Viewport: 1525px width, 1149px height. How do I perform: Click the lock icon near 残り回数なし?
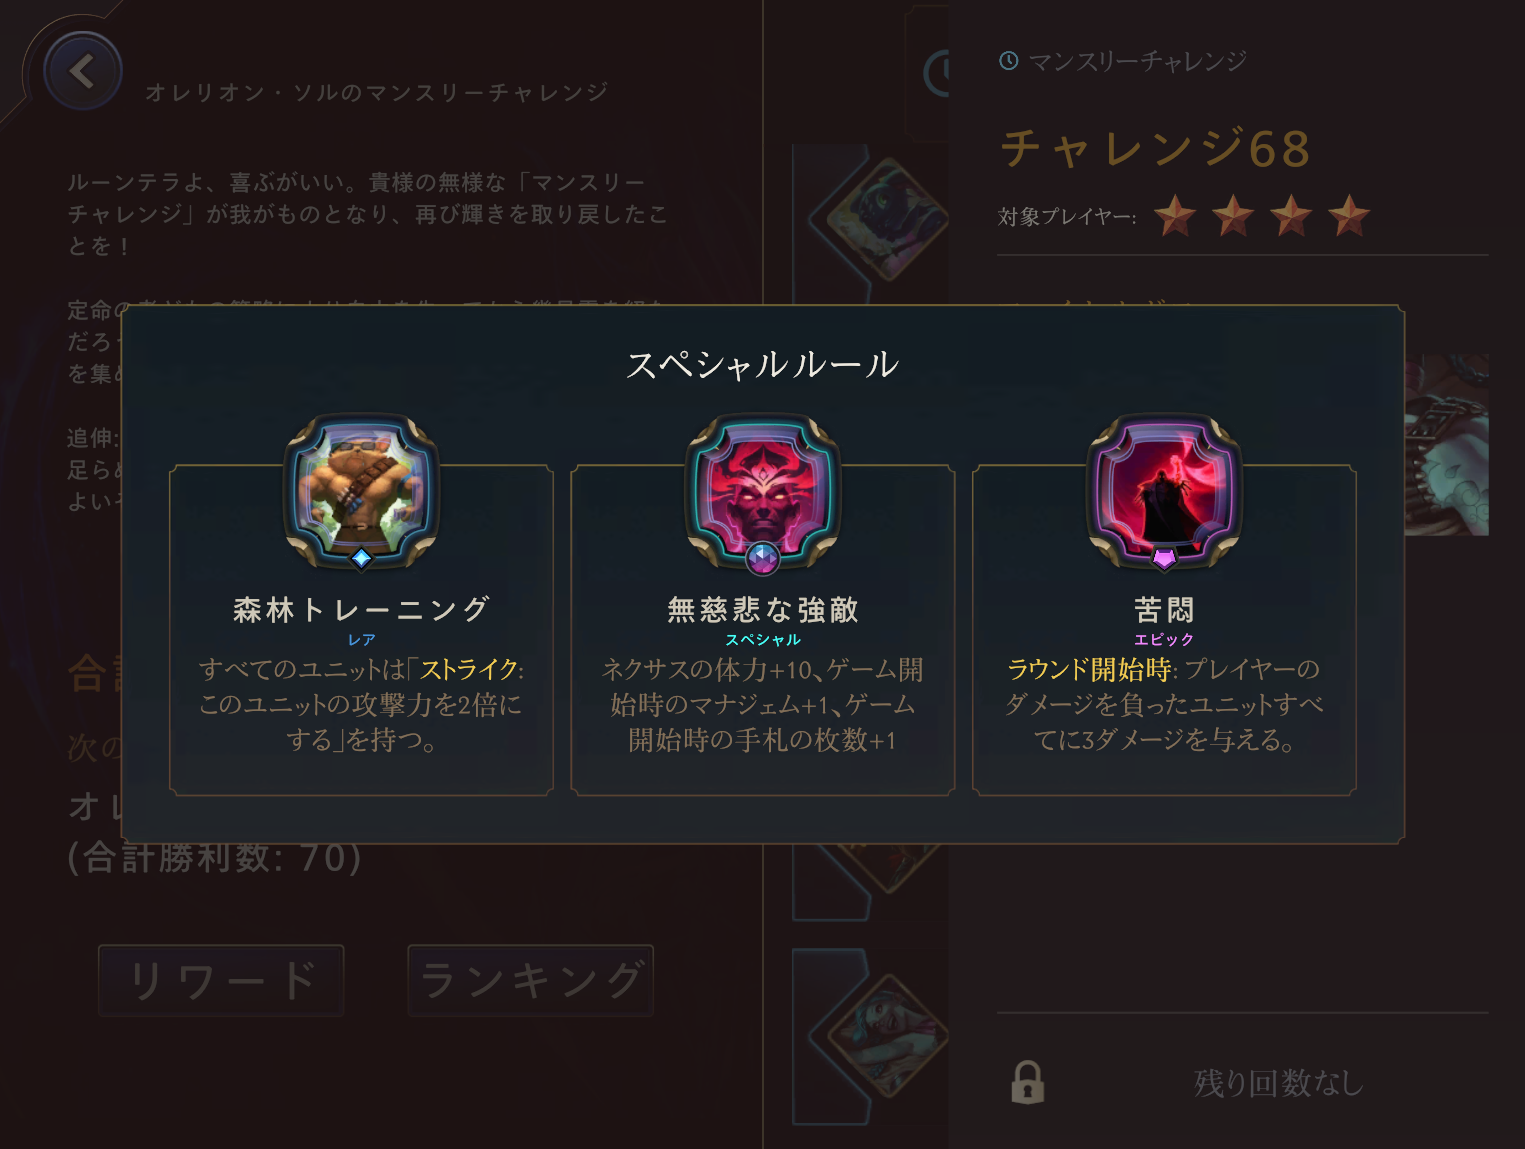(1027, 1083)
